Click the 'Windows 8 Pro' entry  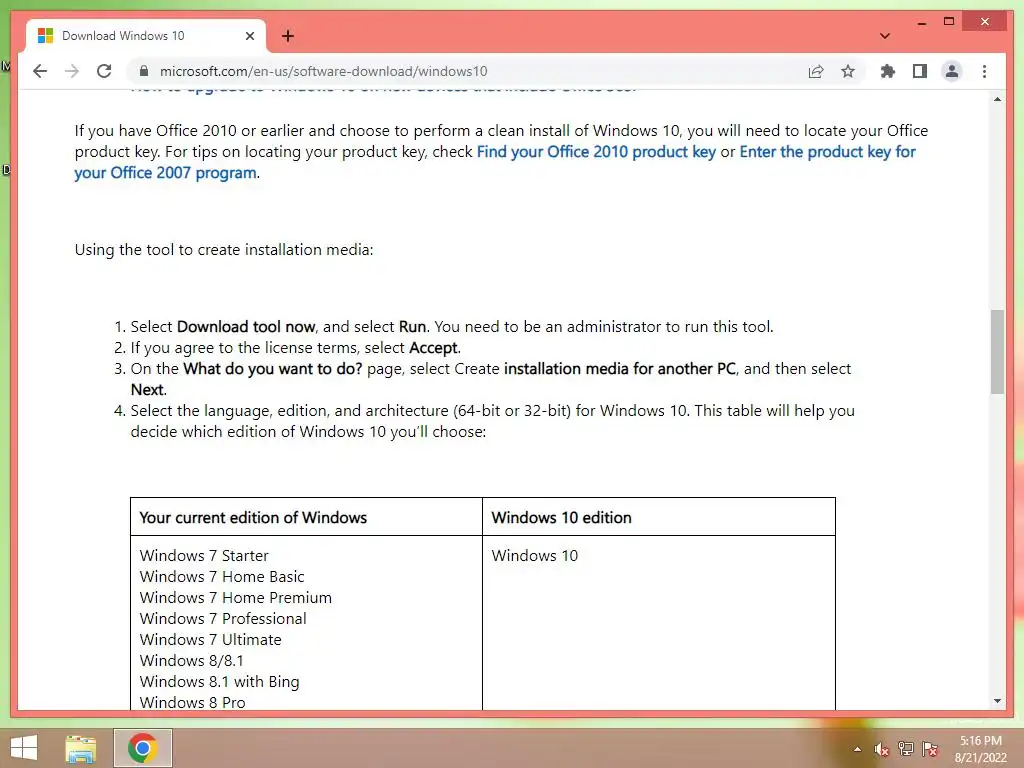193,702
